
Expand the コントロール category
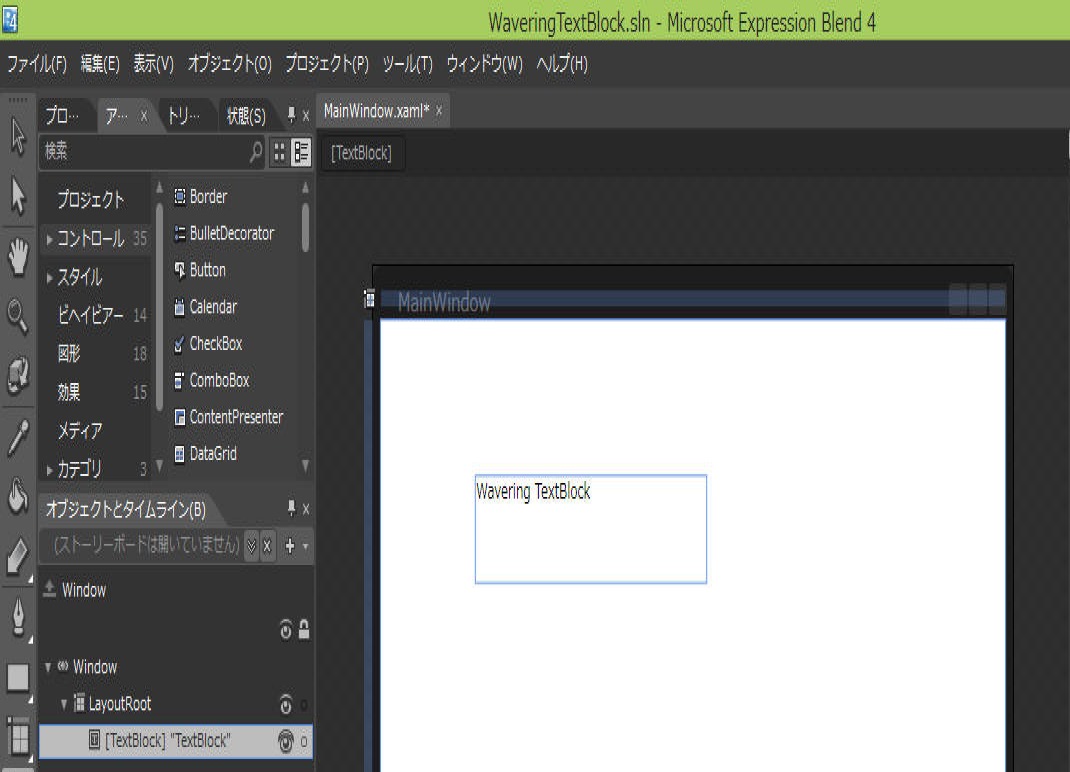click(50, 239)
